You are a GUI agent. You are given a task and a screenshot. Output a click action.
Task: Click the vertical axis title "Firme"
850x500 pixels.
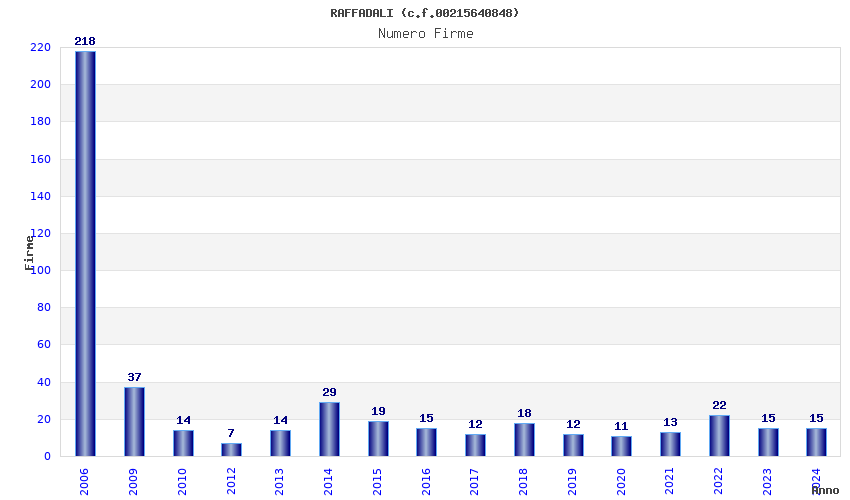[x=29, y=253]
